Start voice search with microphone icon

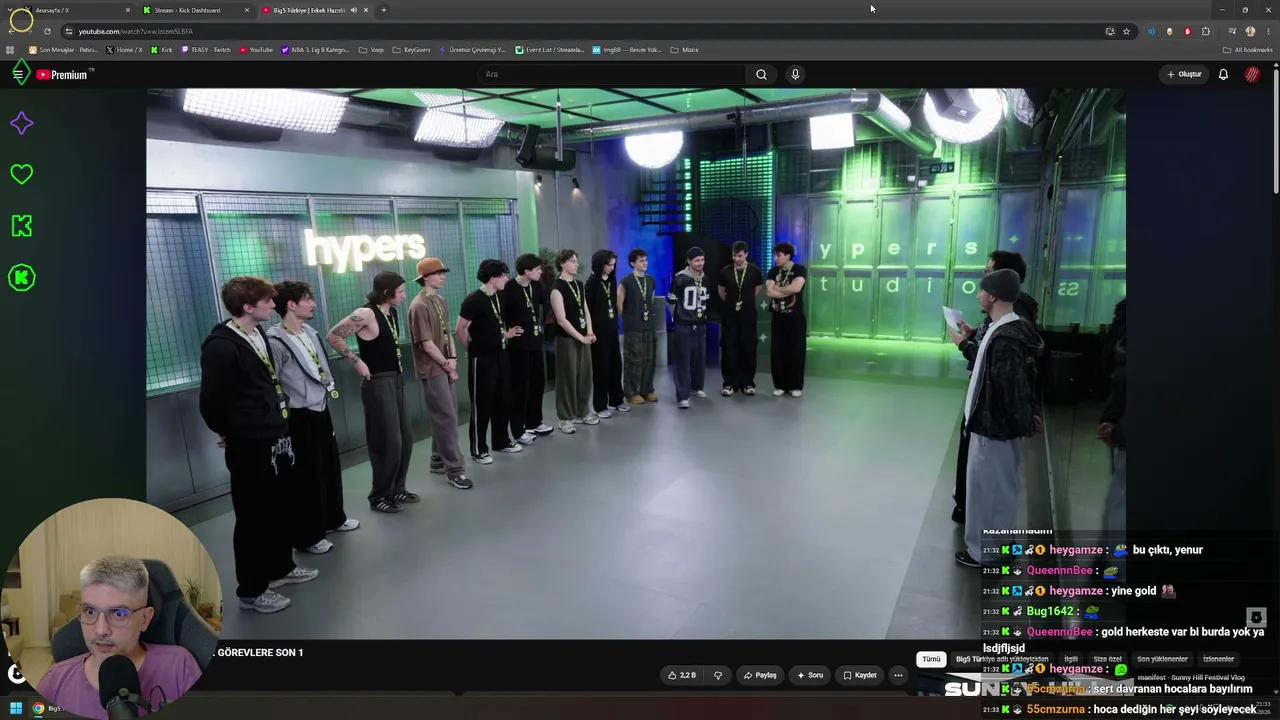click(795, 74)
